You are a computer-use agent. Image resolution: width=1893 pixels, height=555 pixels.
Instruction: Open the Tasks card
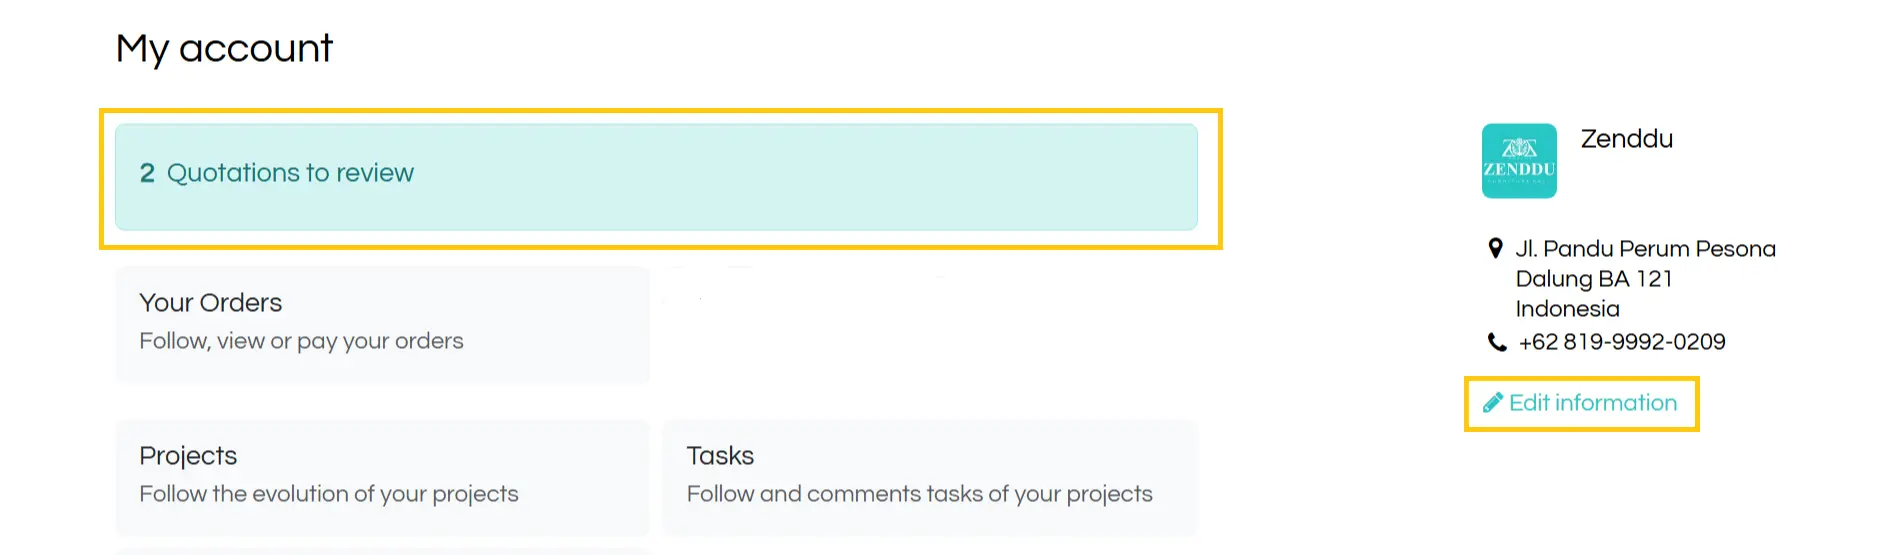pyautogui.click(x=930, y=477)
